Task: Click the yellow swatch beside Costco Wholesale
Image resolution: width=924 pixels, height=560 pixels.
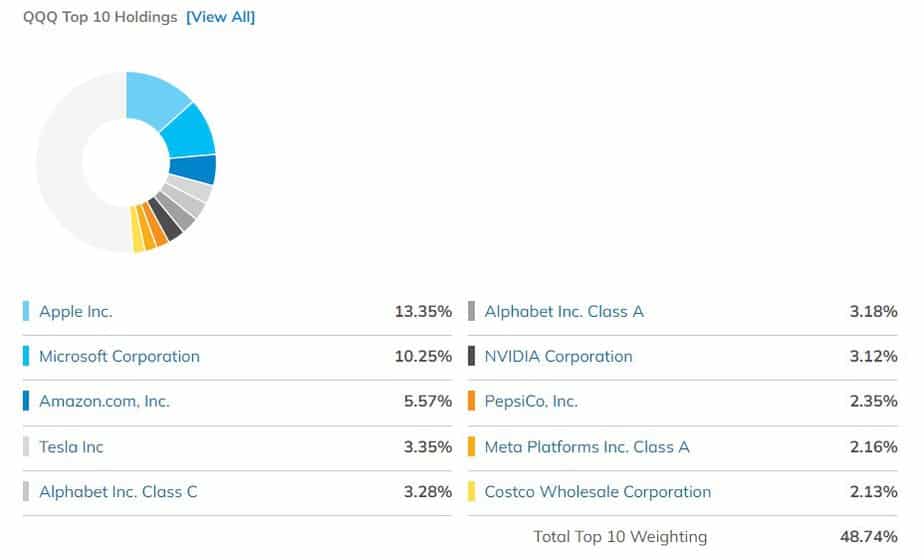Action: tap(471, 491)
